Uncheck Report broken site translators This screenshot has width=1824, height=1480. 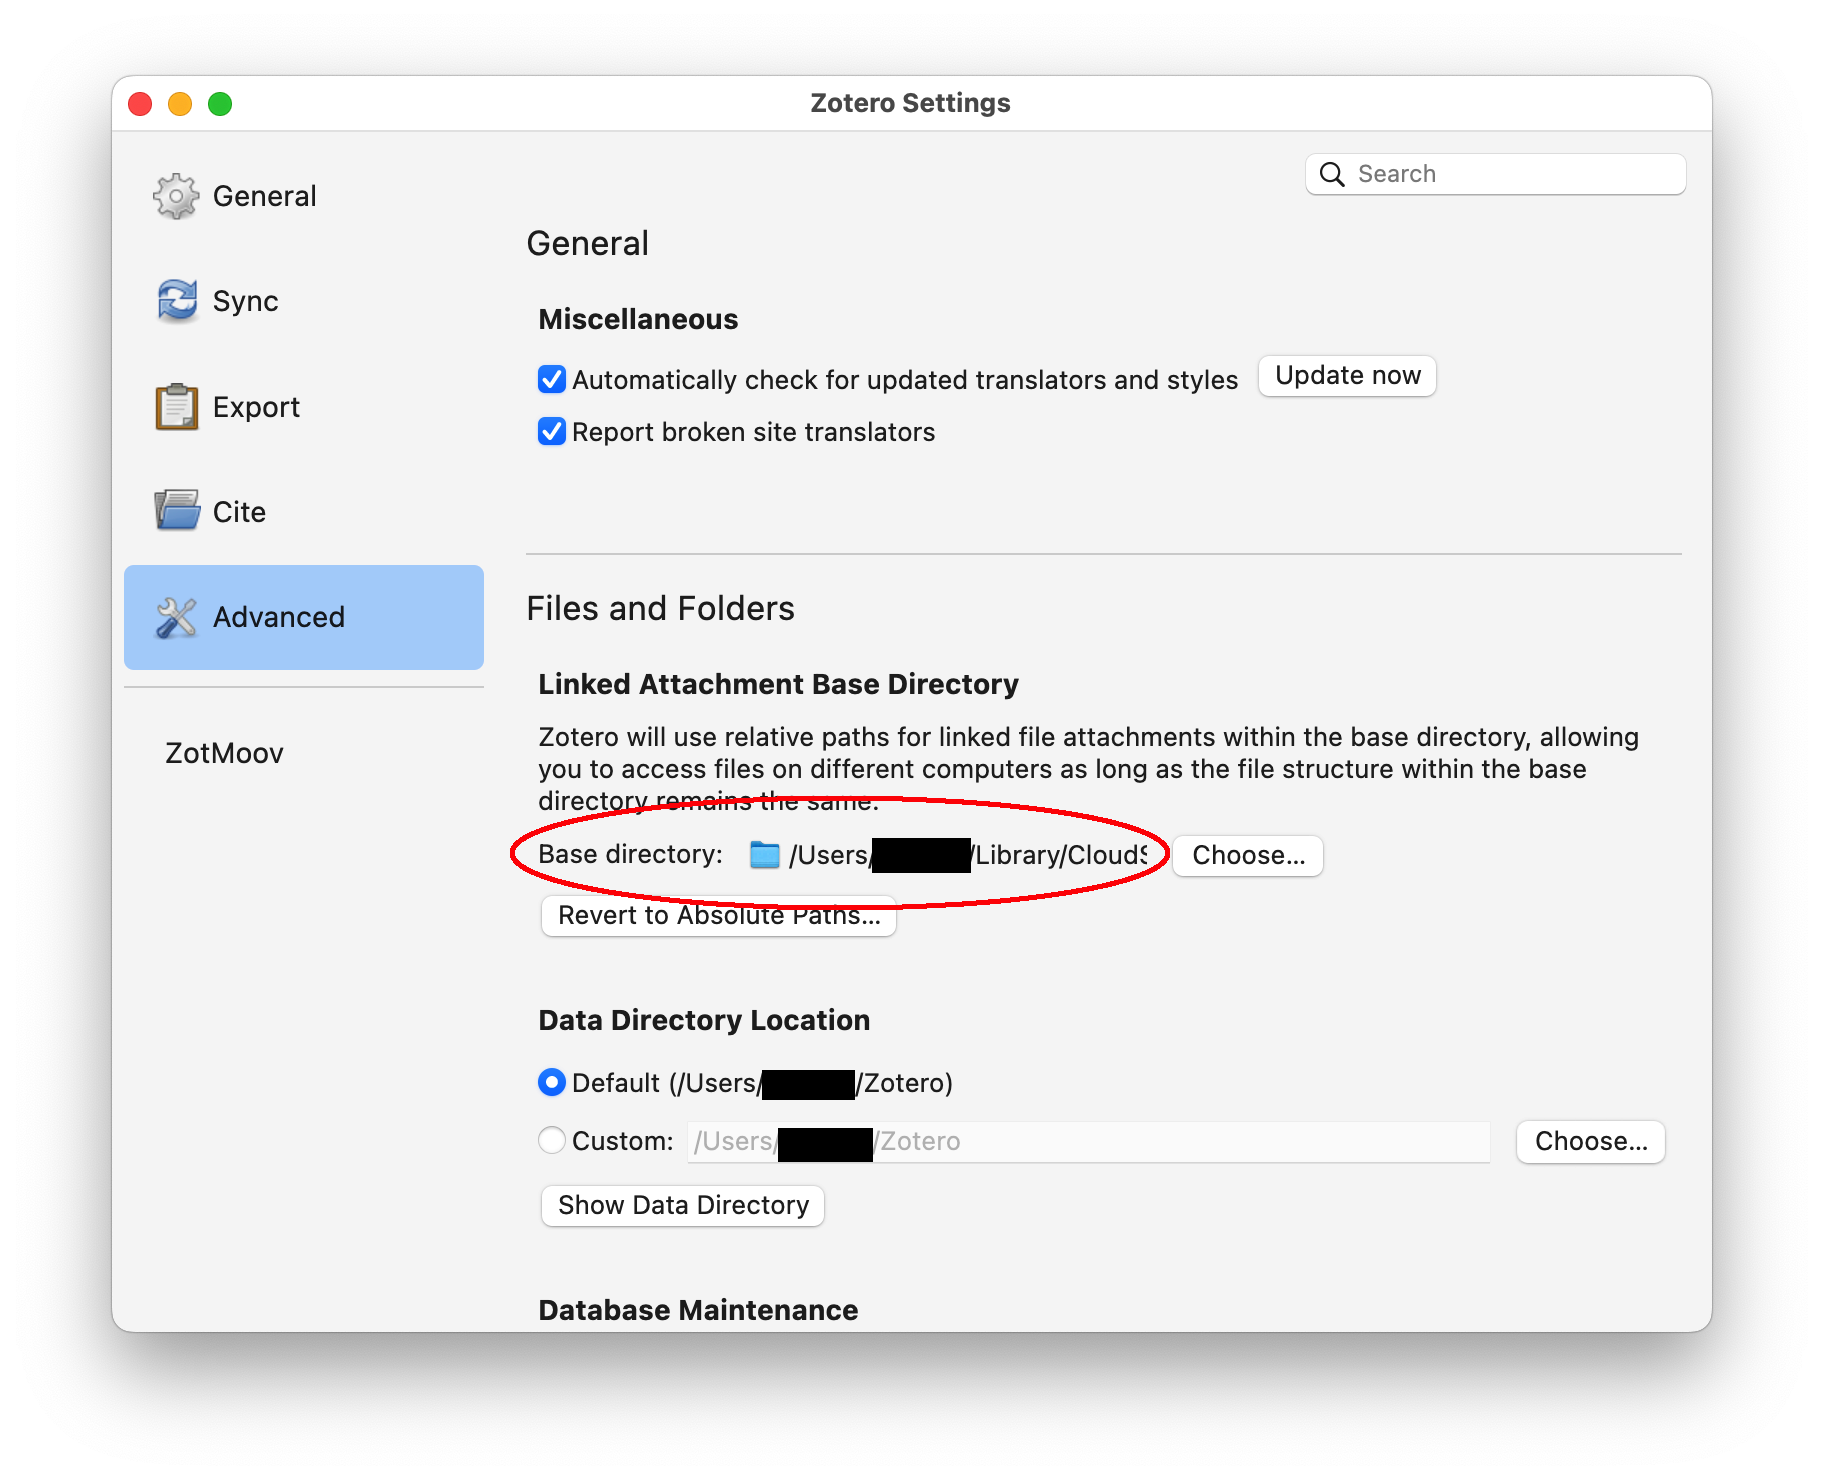coord(552,432)
